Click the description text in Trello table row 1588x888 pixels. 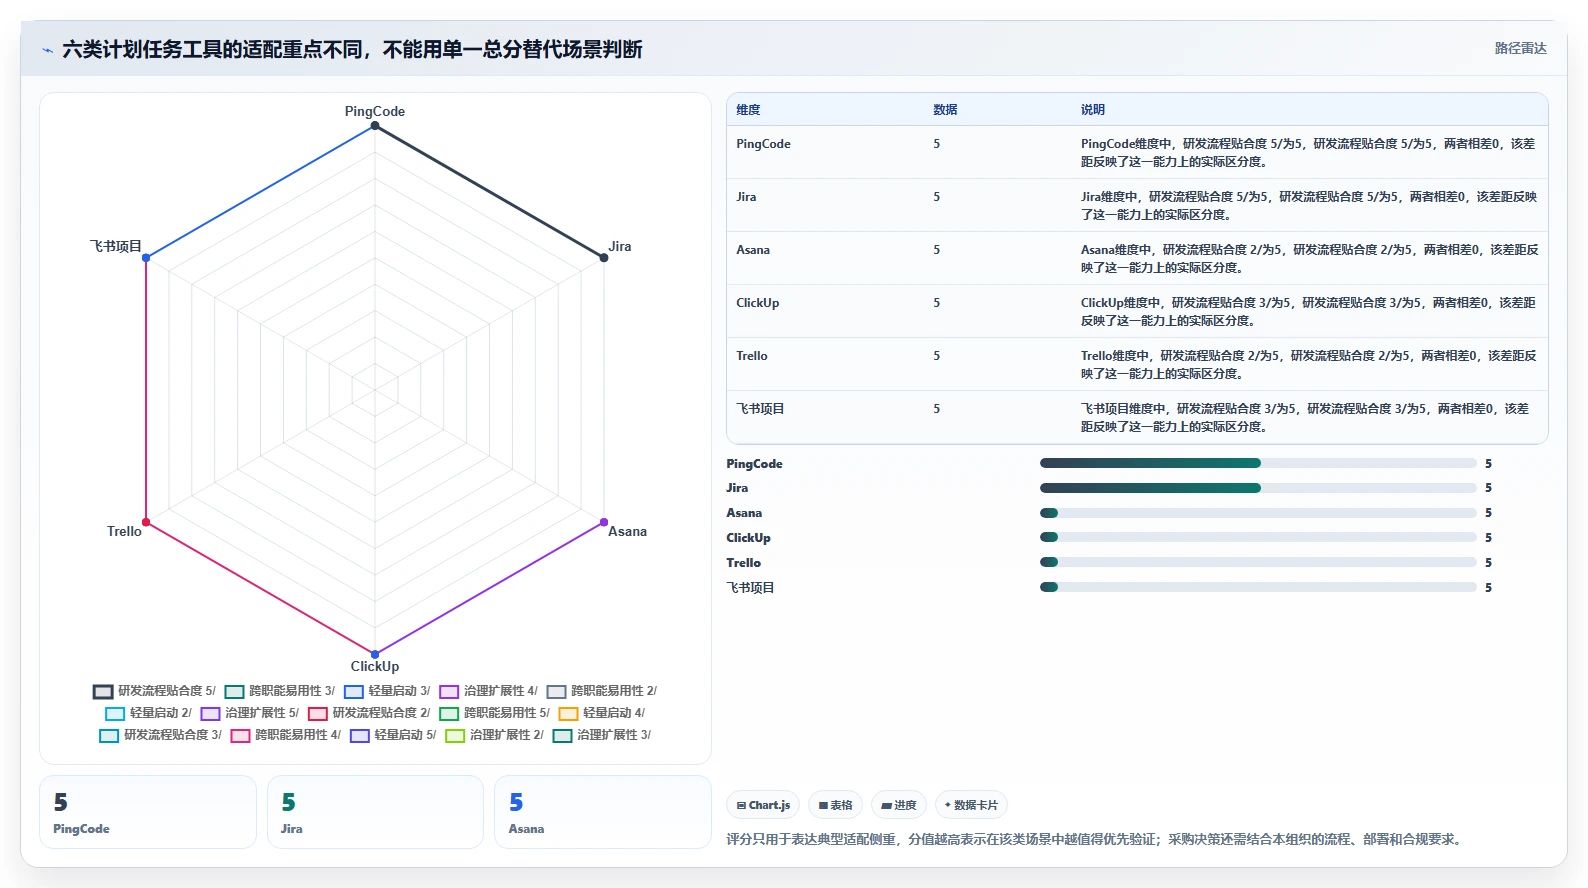pyautogui.click(x=1308, y=365)
